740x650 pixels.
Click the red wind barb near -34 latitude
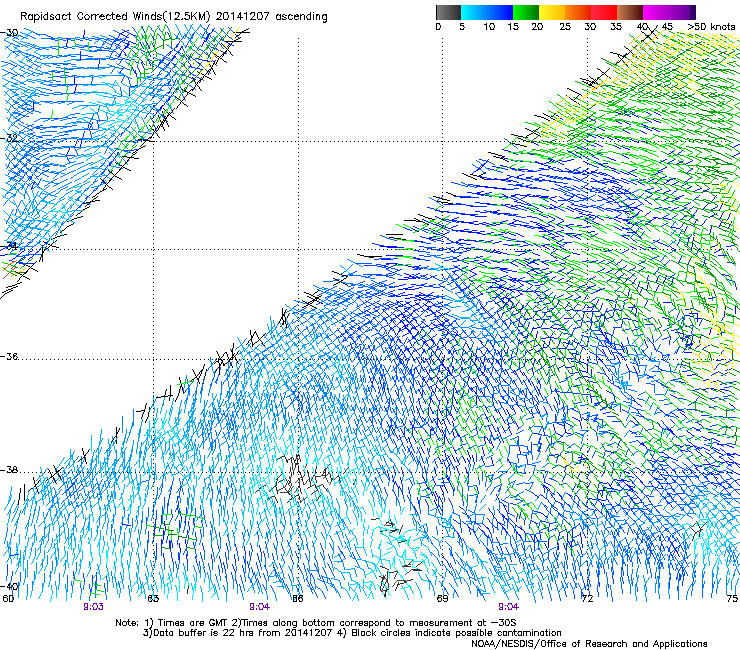(x=9, y=271)
